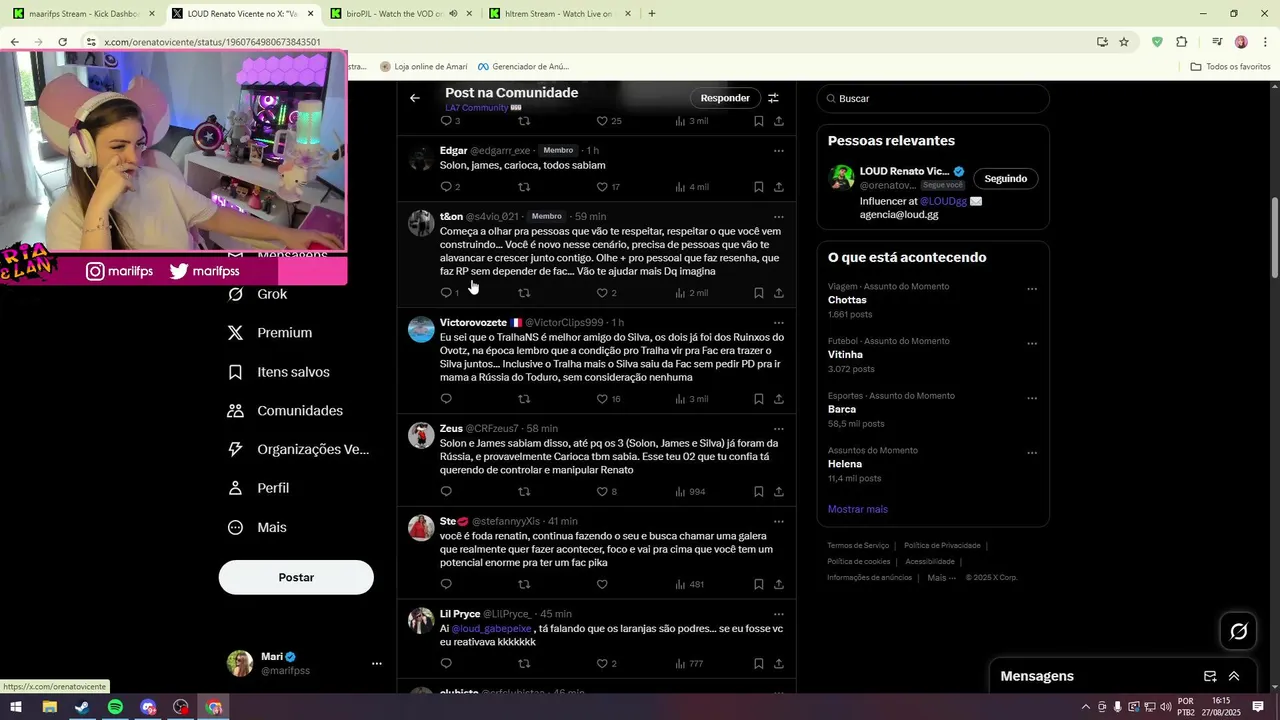Open the Grok floating button
1280x720 pixels.
[1238, 631]
